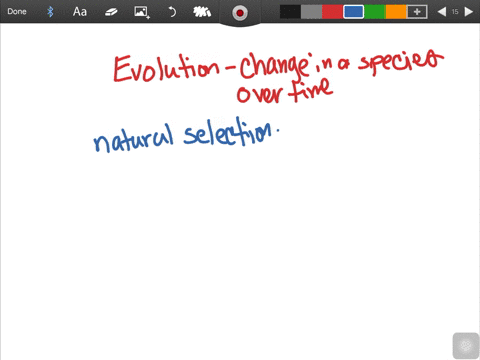Open the Bluetooth stylus settings
Screen dimensions: 480x360
tap(50, 12)
